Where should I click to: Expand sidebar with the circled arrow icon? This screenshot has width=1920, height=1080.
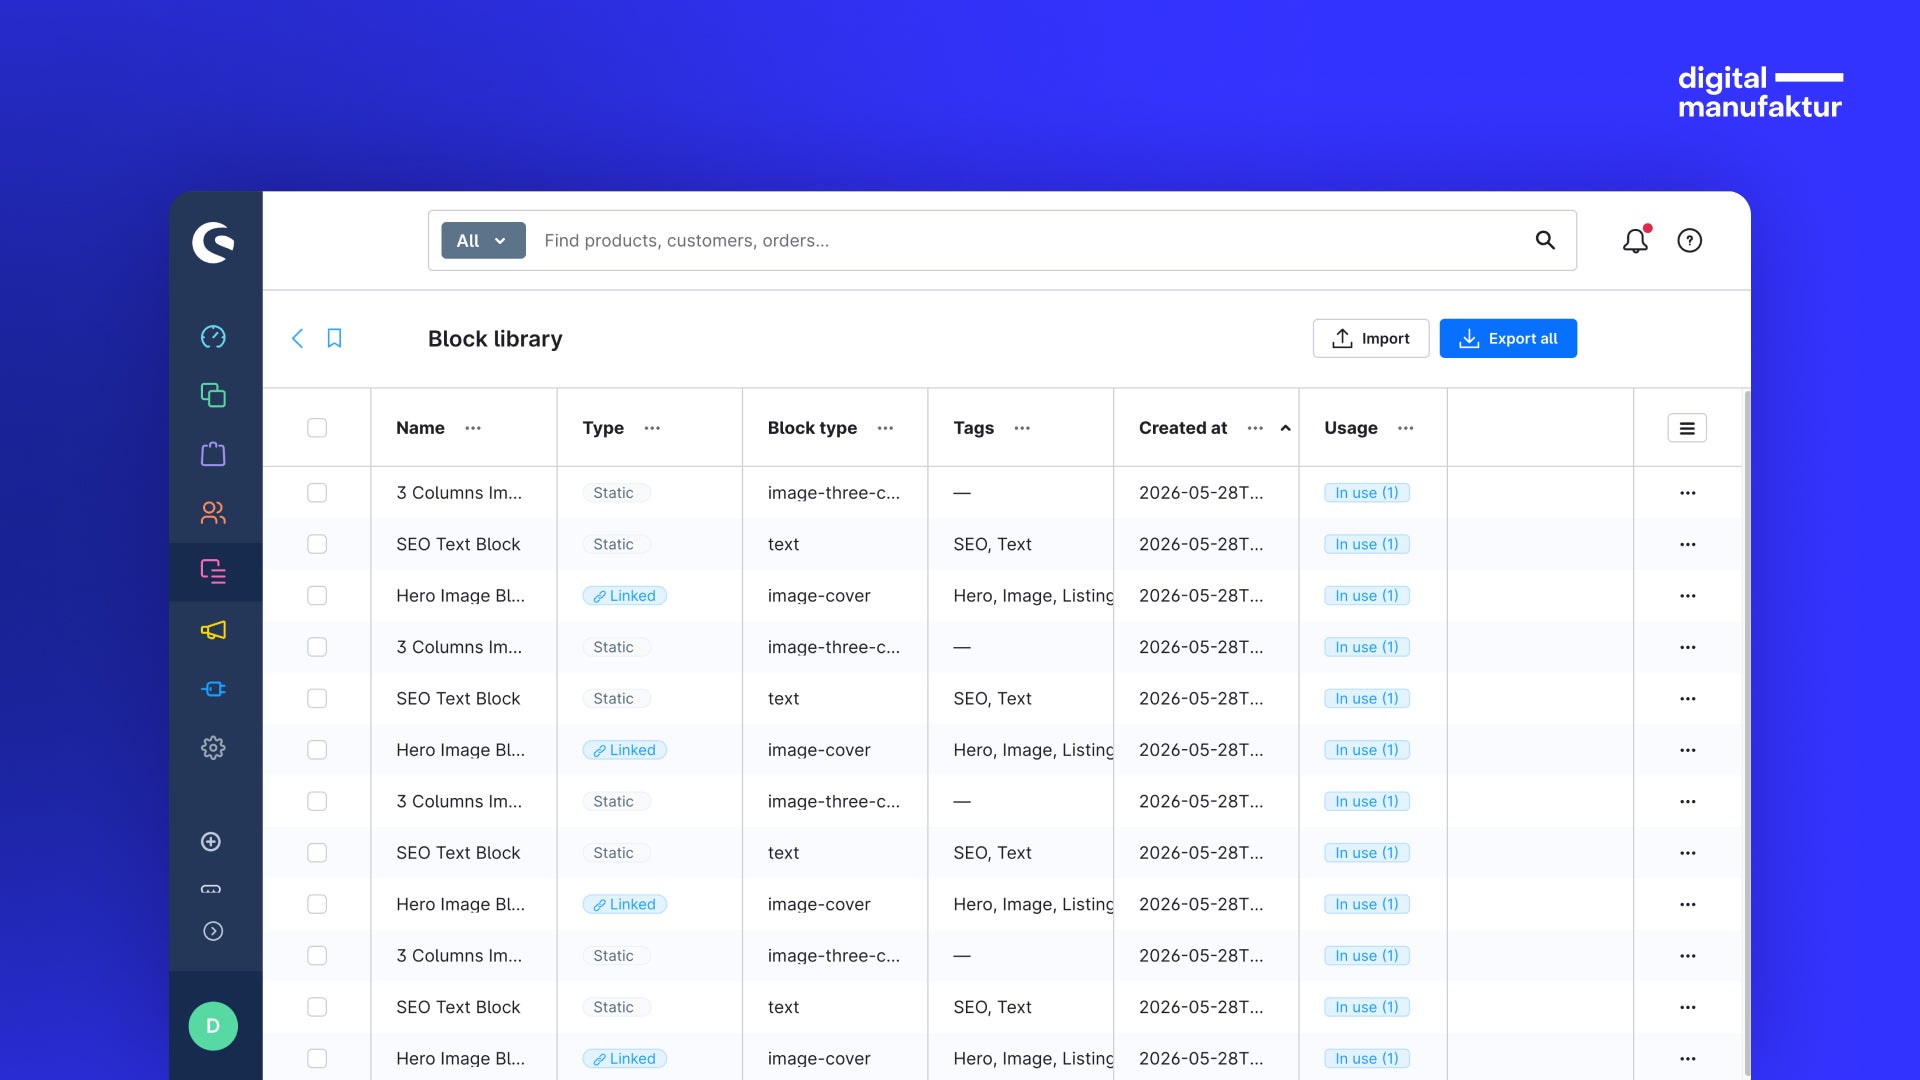[x=213, y=931]
